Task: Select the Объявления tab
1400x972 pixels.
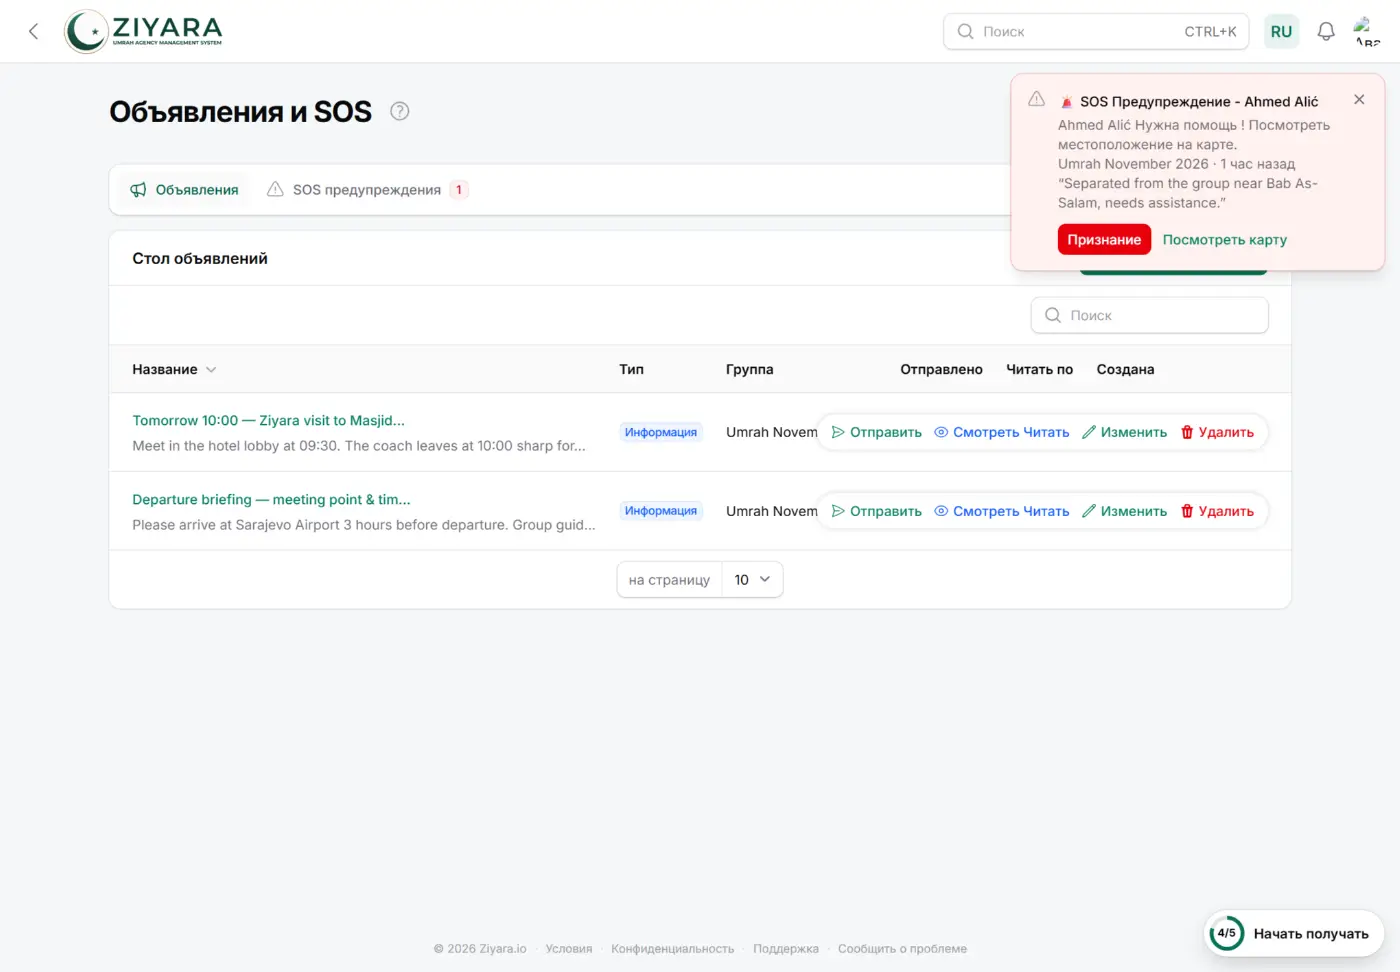Action: (x=185, y=189)
